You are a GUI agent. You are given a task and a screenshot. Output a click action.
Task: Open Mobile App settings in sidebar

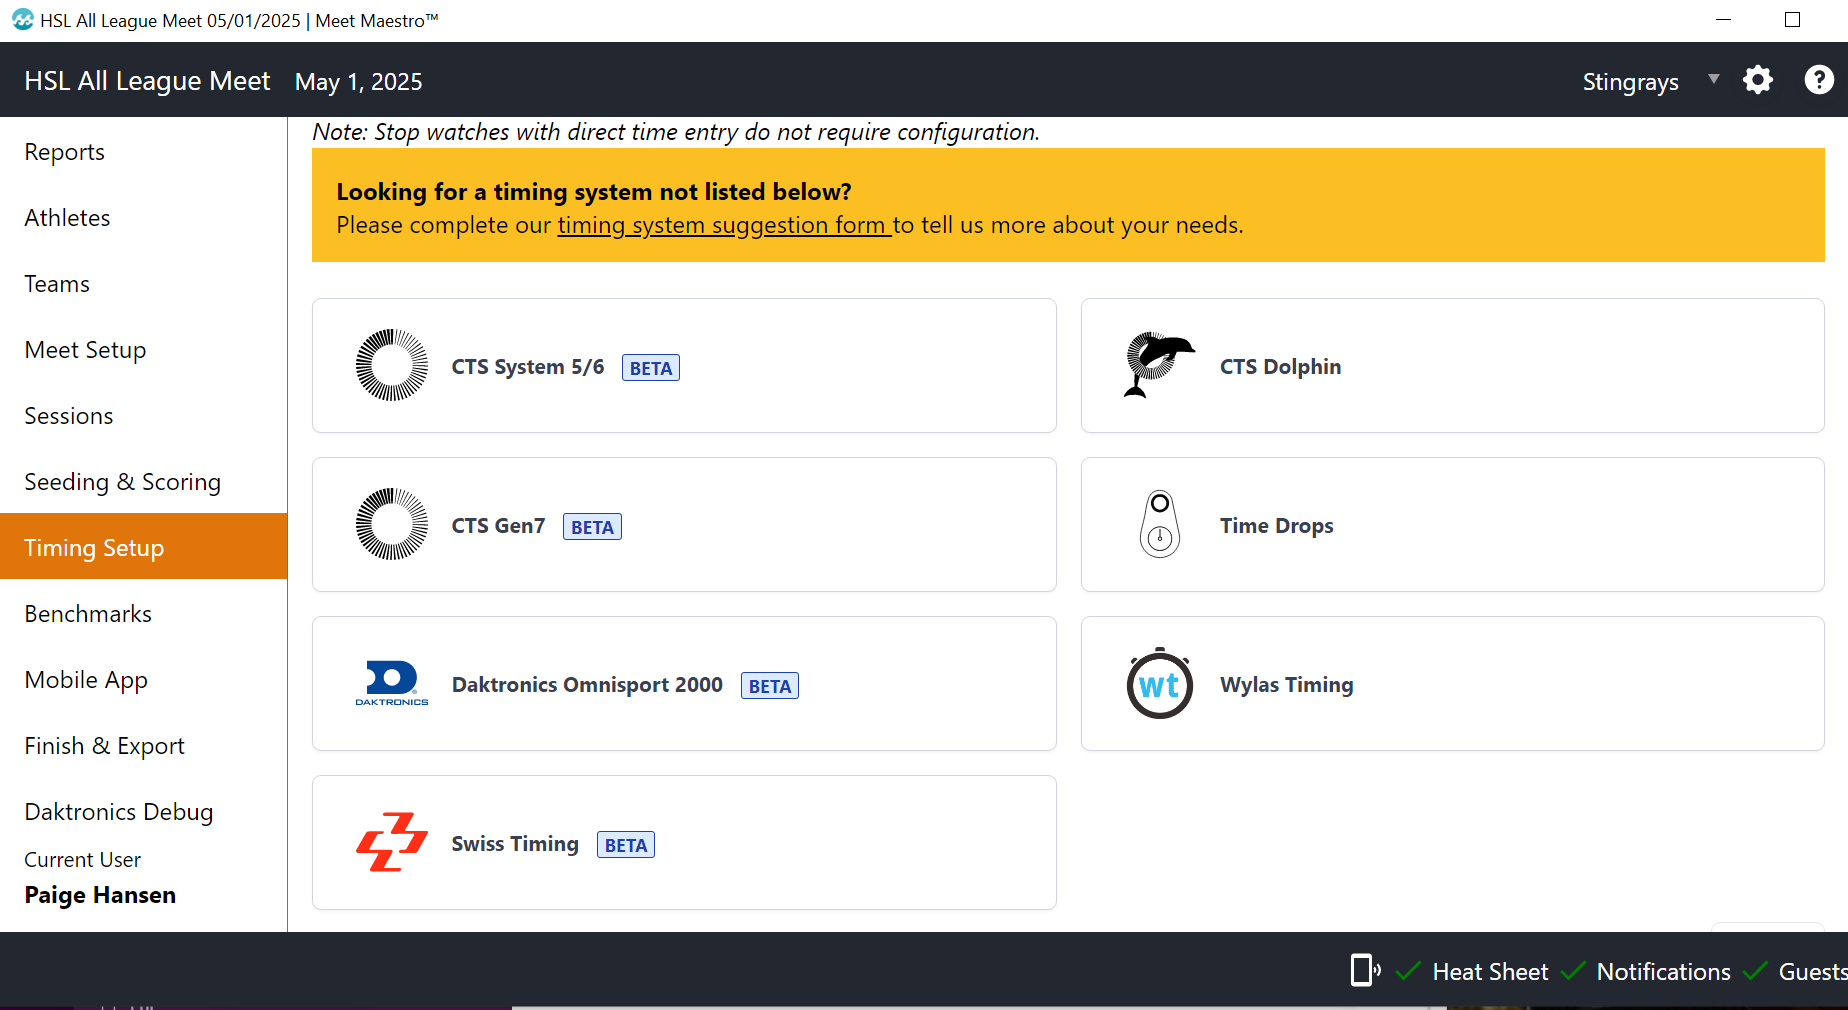(144, 680)
